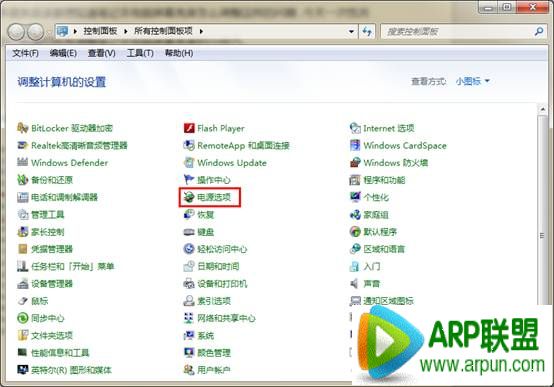554x387 pixels.
Task: Open the 帮助(H) menu
Action: click(x=179, y=53)
